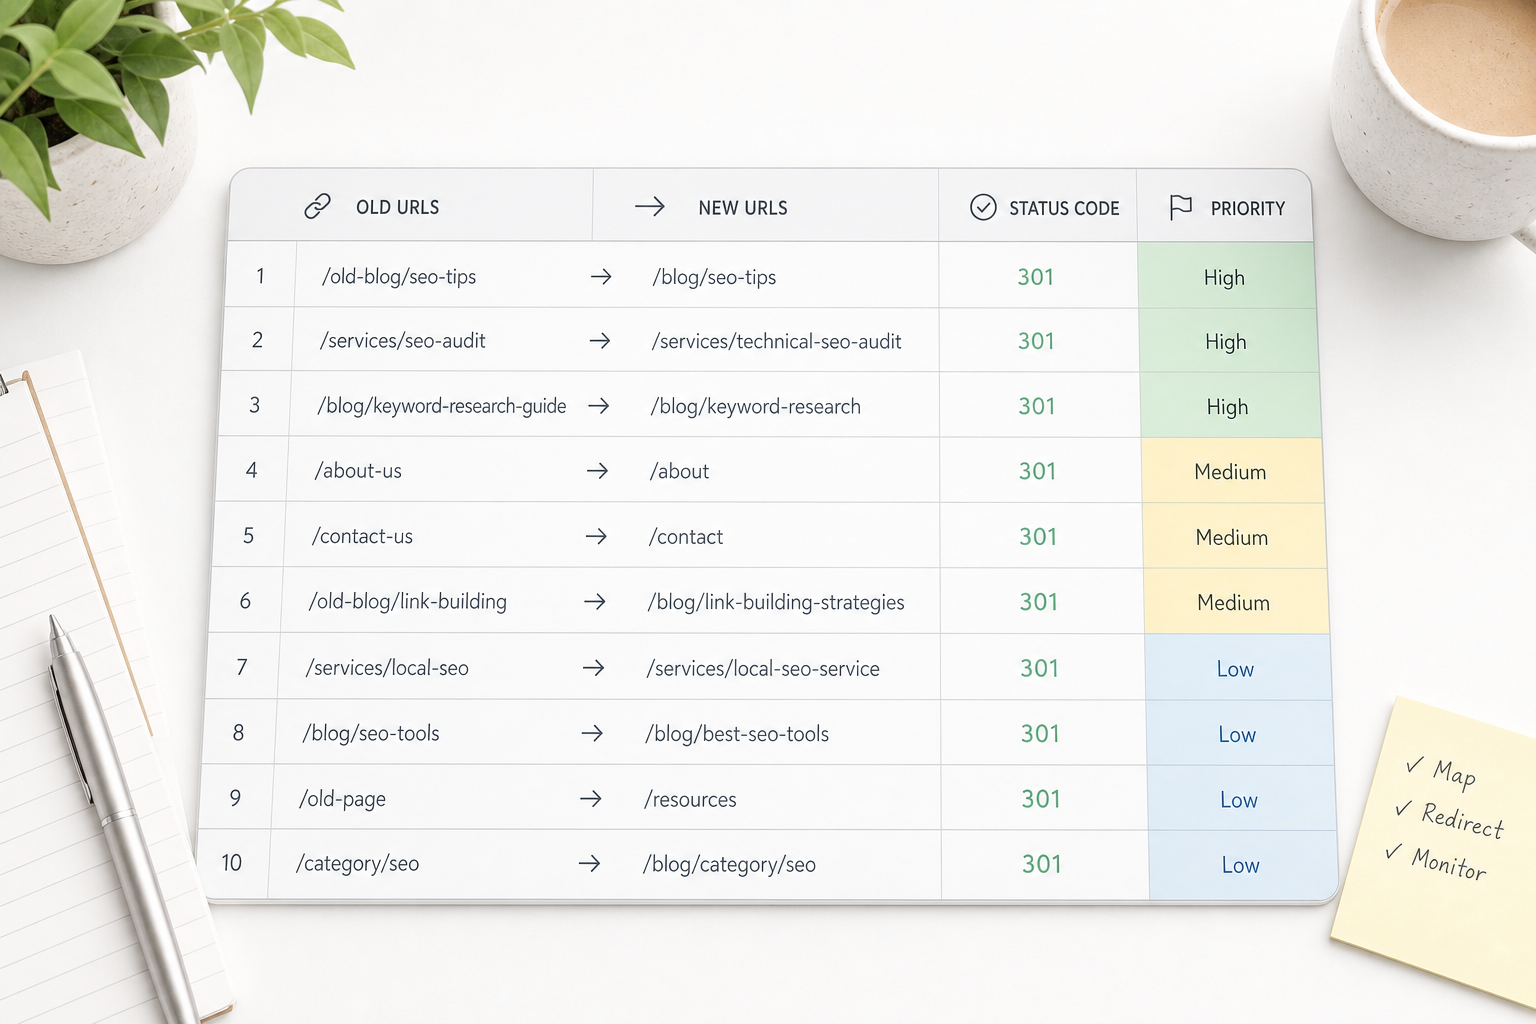Open the /services/technical-seo-audit new URL

776,342
